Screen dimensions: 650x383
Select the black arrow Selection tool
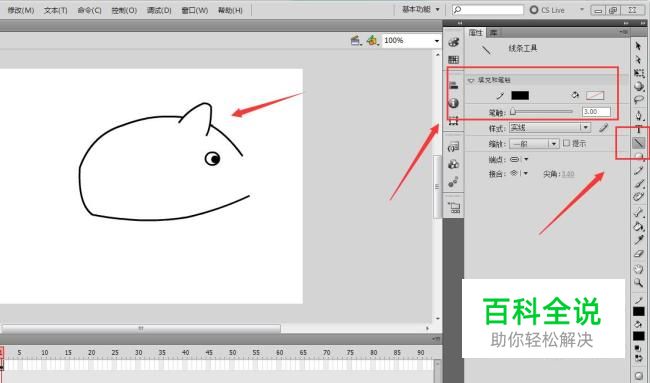click(638, 46)
